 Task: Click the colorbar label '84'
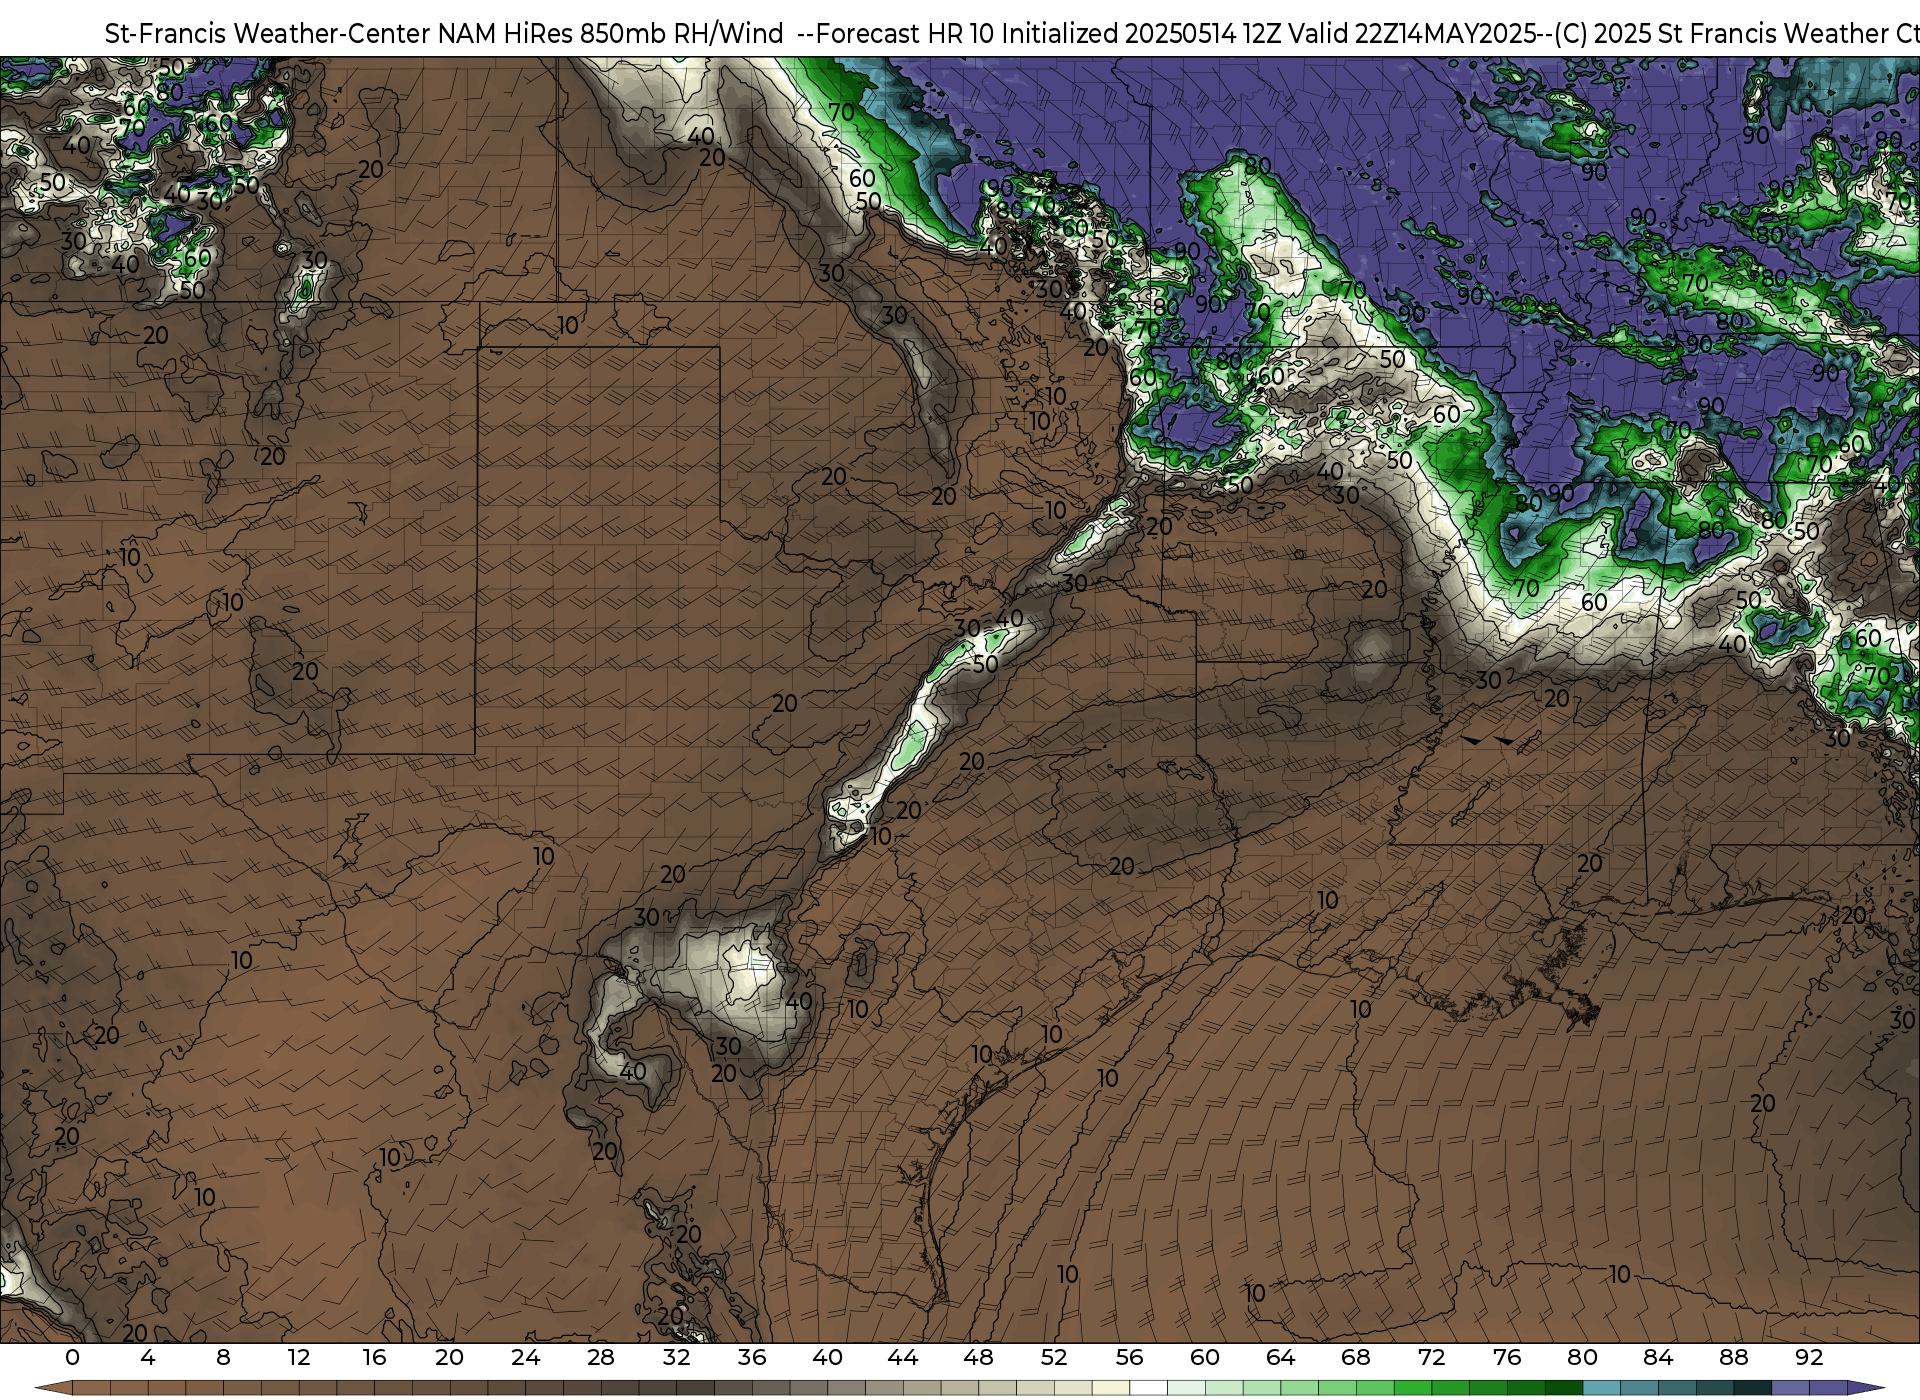1657,1357
